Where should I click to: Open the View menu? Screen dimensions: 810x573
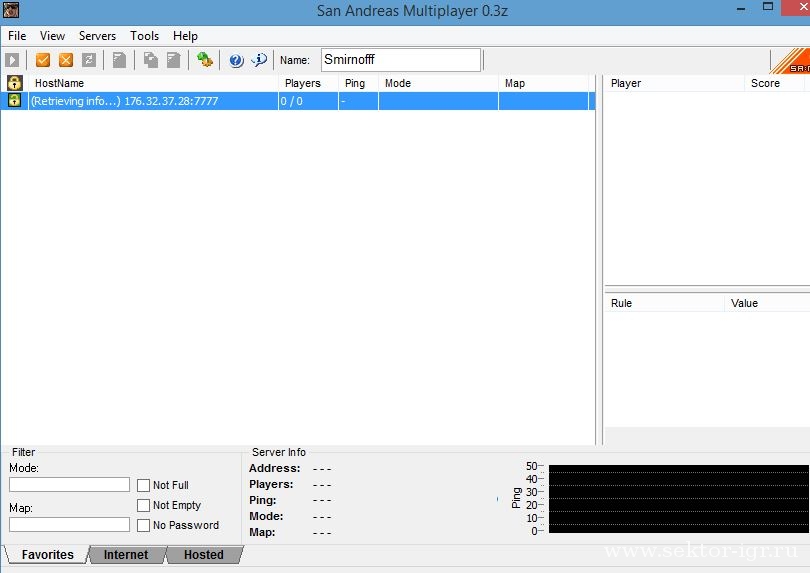pyautogui.click(x=52, y=36)
